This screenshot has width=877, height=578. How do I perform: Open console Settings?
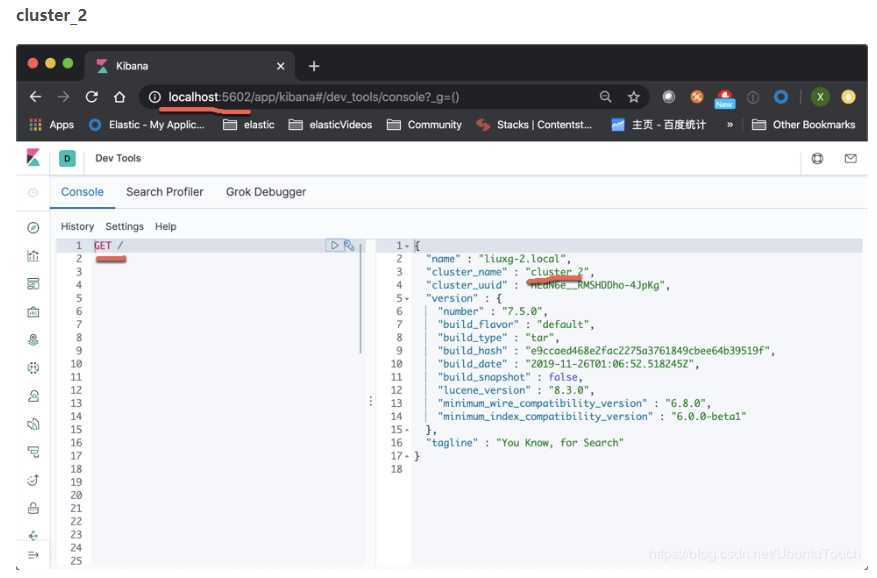124,226
